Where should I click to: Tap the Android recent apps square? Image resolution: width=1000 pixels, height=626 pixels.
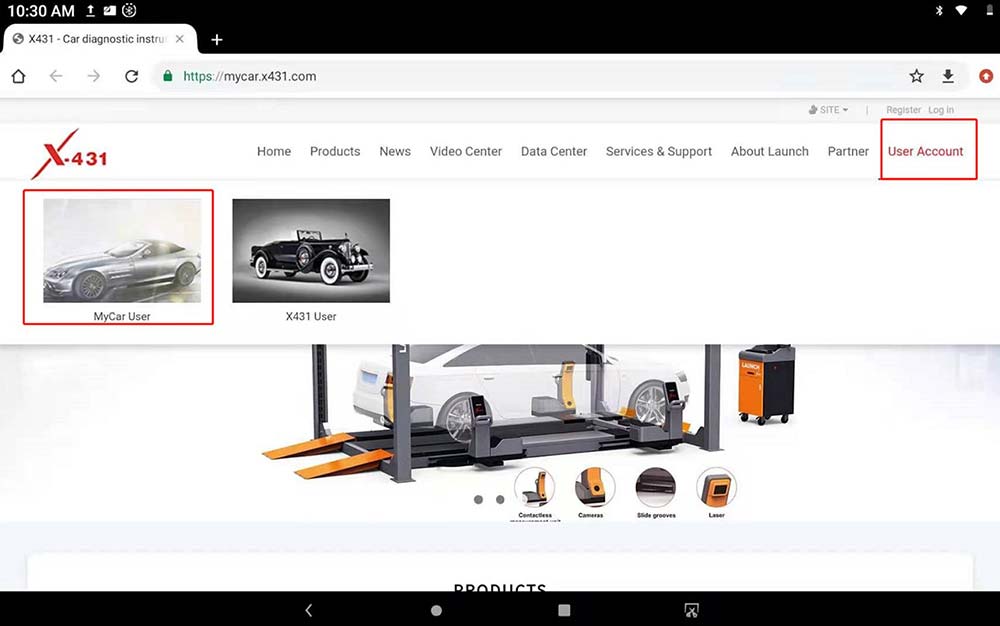tap(564, 611)
